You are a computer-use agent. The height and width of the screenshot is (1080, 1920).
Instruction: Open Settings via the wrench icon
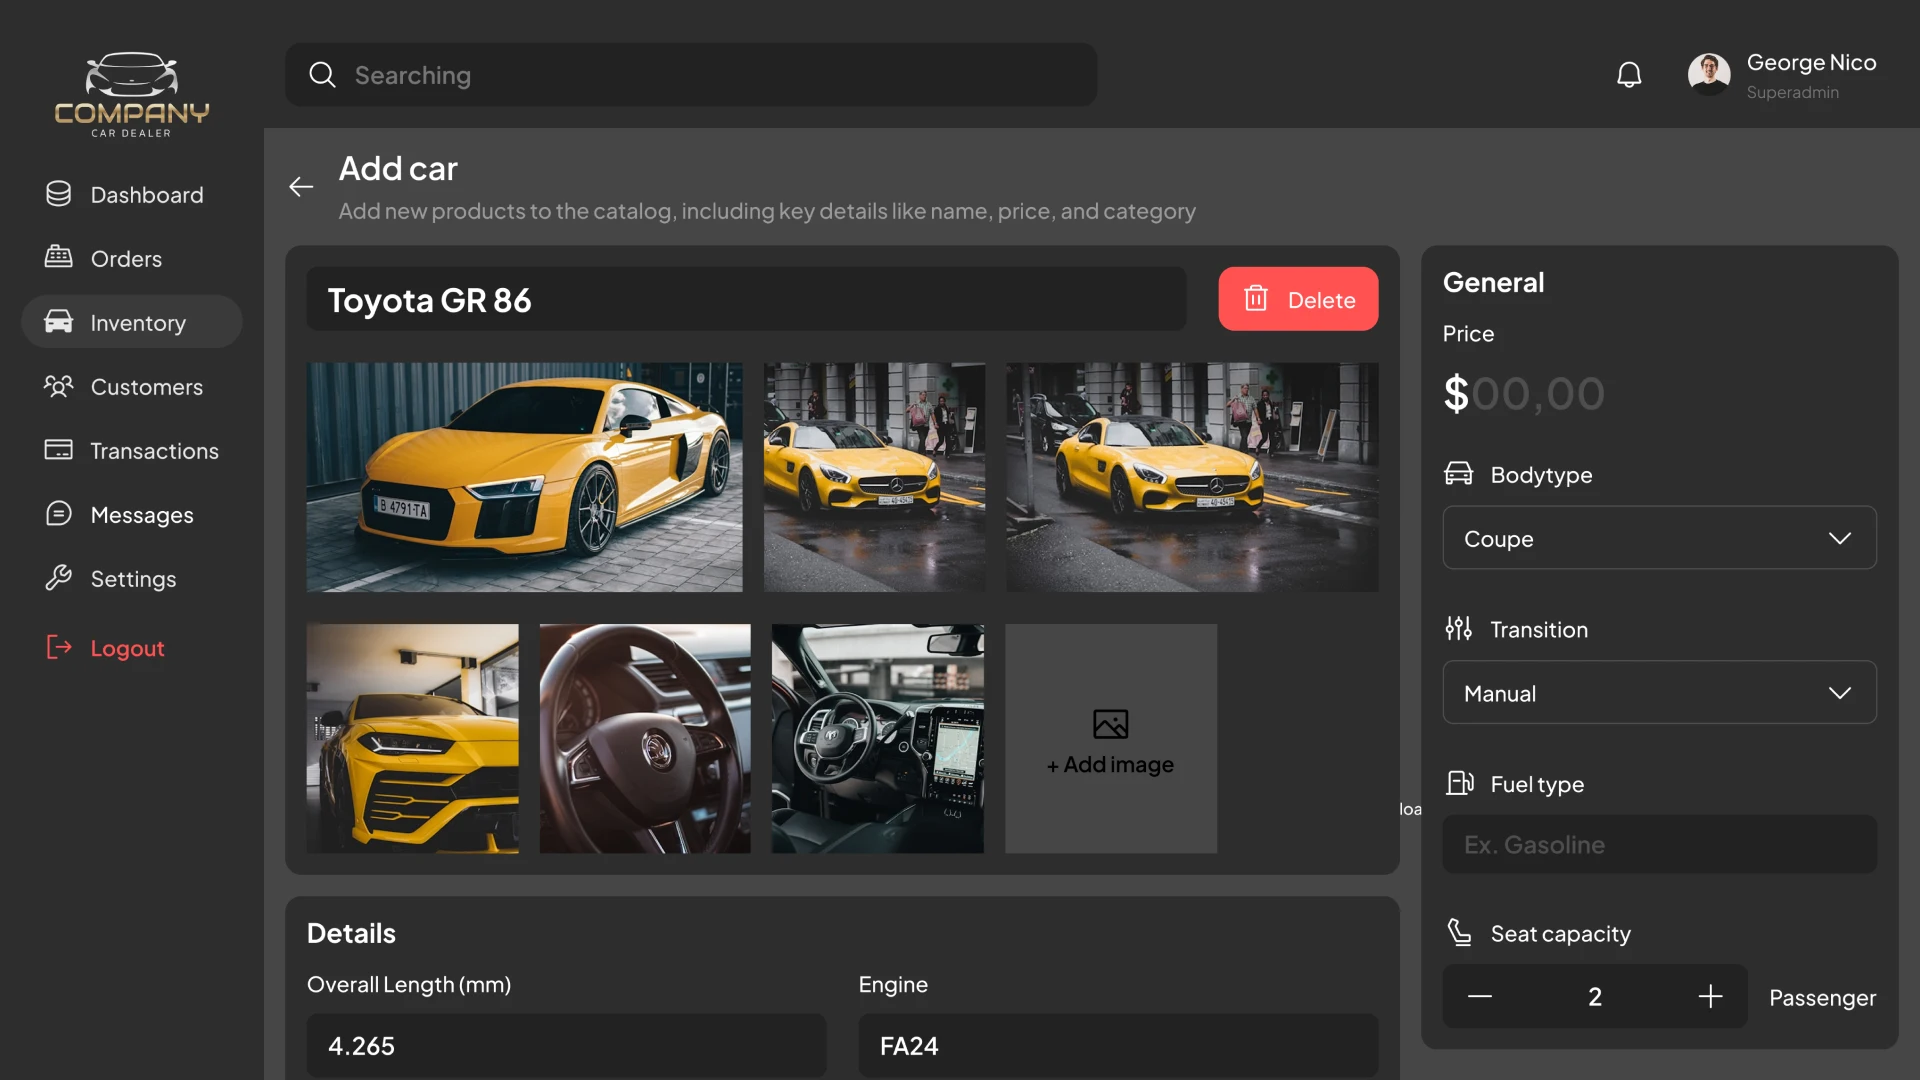click(59, 578)
